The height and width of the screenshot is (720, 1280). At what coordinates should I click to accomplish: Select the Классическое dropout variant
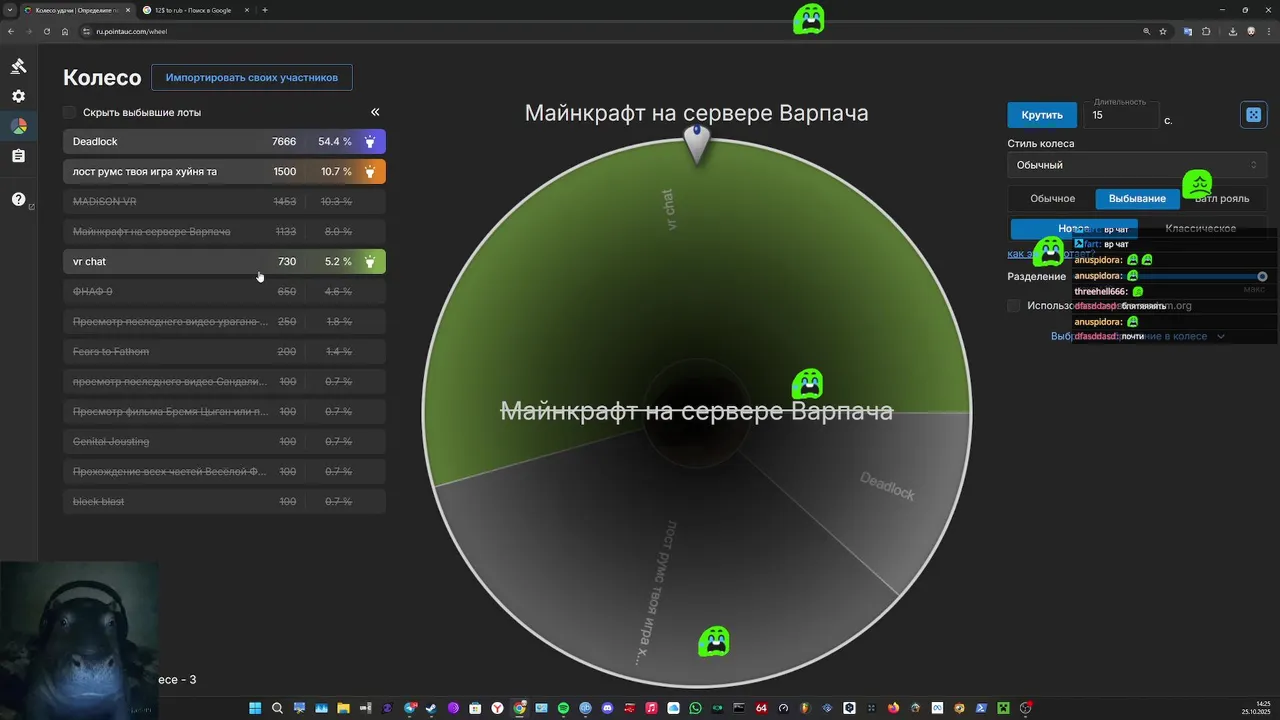1200,228
